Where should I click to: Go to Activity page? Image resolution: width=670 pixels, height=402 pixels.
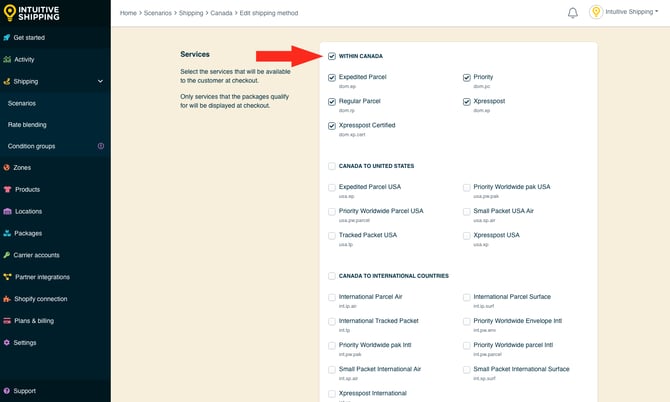24,59
